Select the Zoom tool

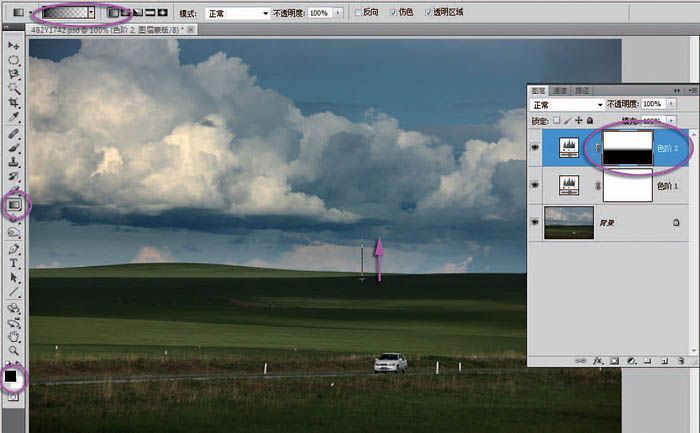click(x=14, y=351)
